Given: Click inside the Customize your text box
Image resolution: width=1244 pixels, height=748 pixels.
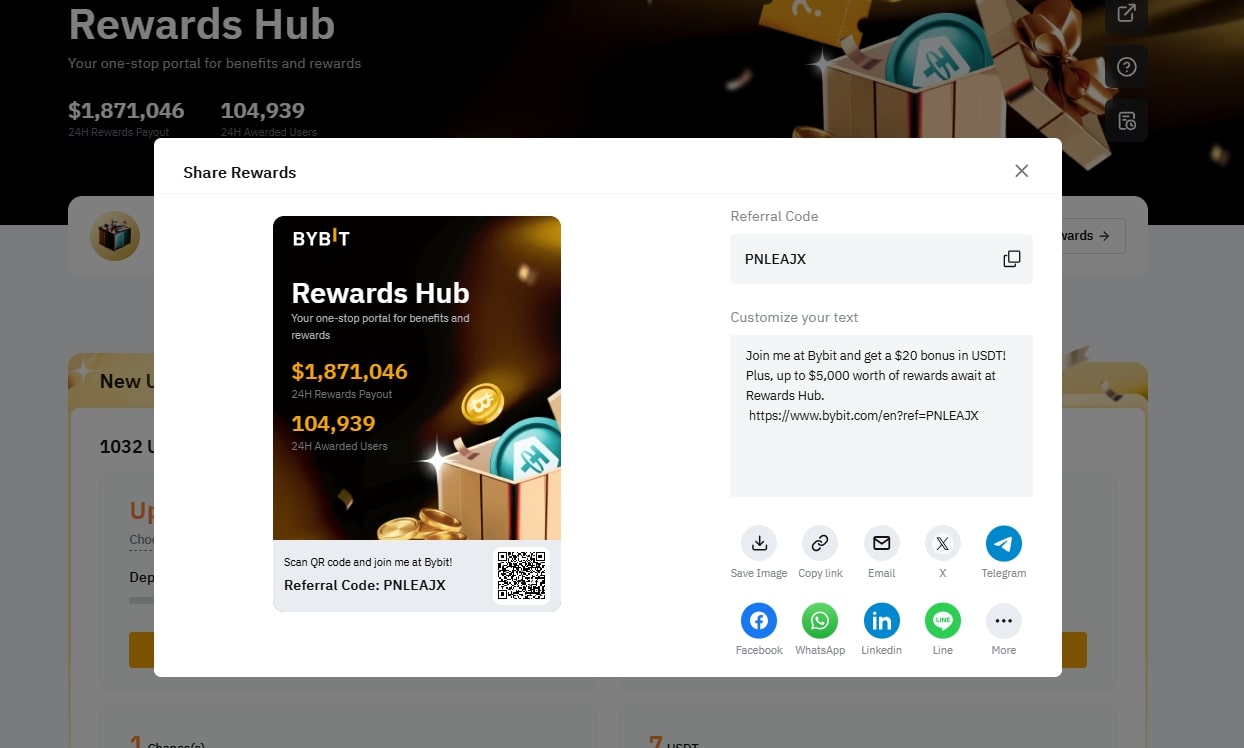Looking at the screenshot, I should click(x=881, y=416).
